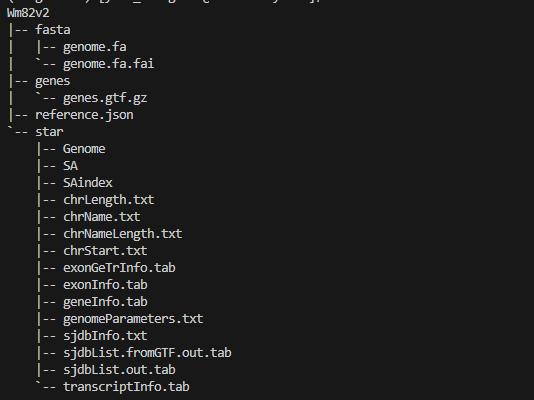Select transcriptInfo.tab at the bottom
534x400 pixels.
pyautogui.click(x=126, y=387)
